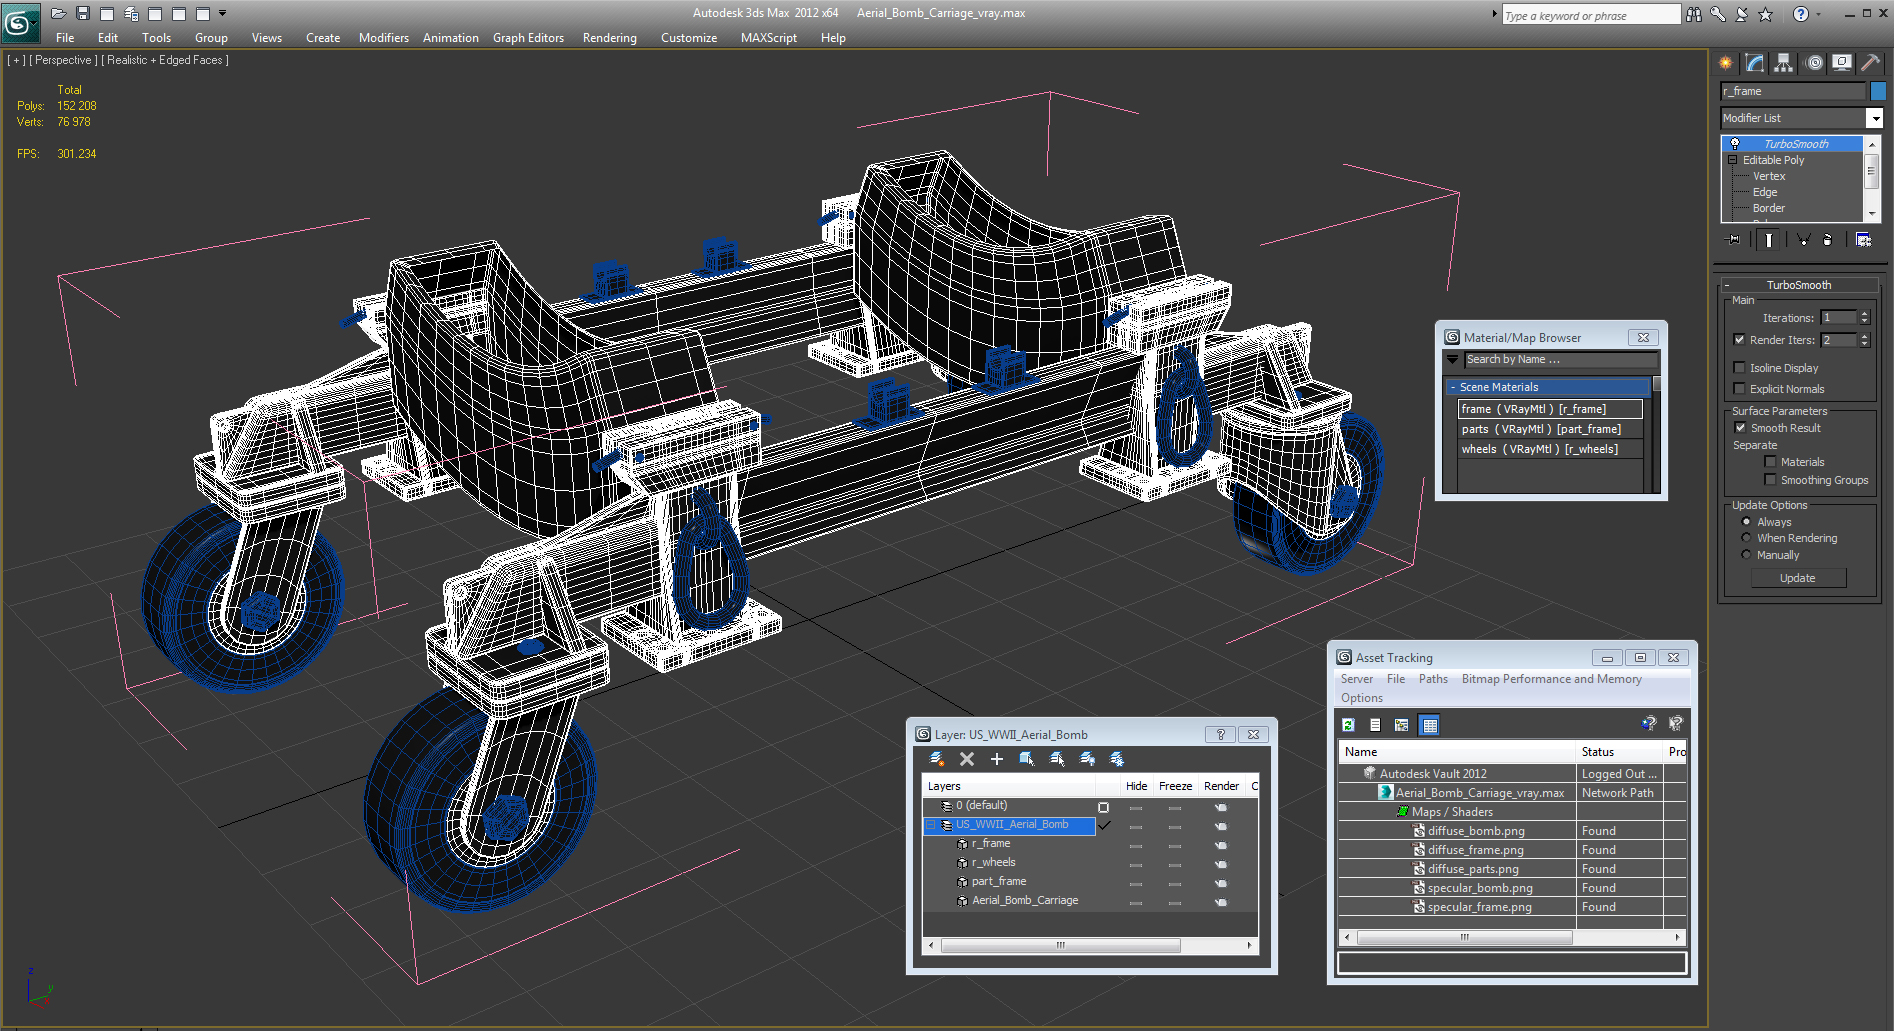Screen dimensions: 1894x1031
Task: Open the Rendering menu
Action: [610, 38]
